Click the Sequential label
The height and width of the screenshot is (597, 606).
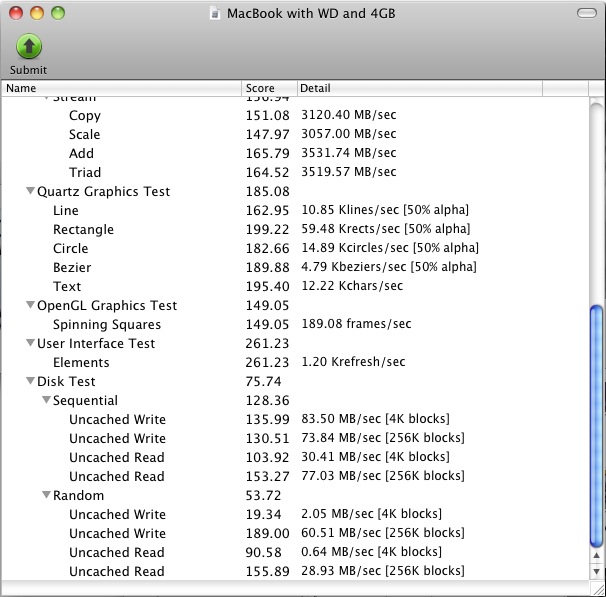(85, 400)
